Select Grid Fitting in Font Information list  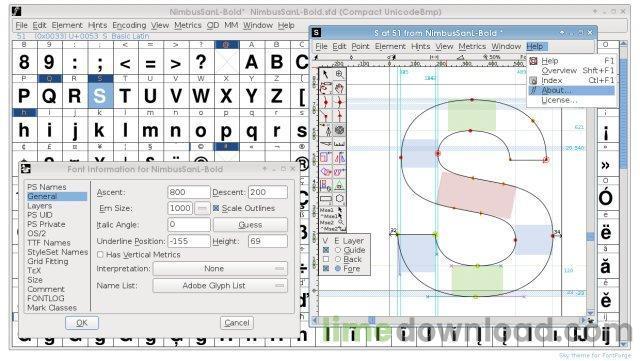[x=47, y=261]
